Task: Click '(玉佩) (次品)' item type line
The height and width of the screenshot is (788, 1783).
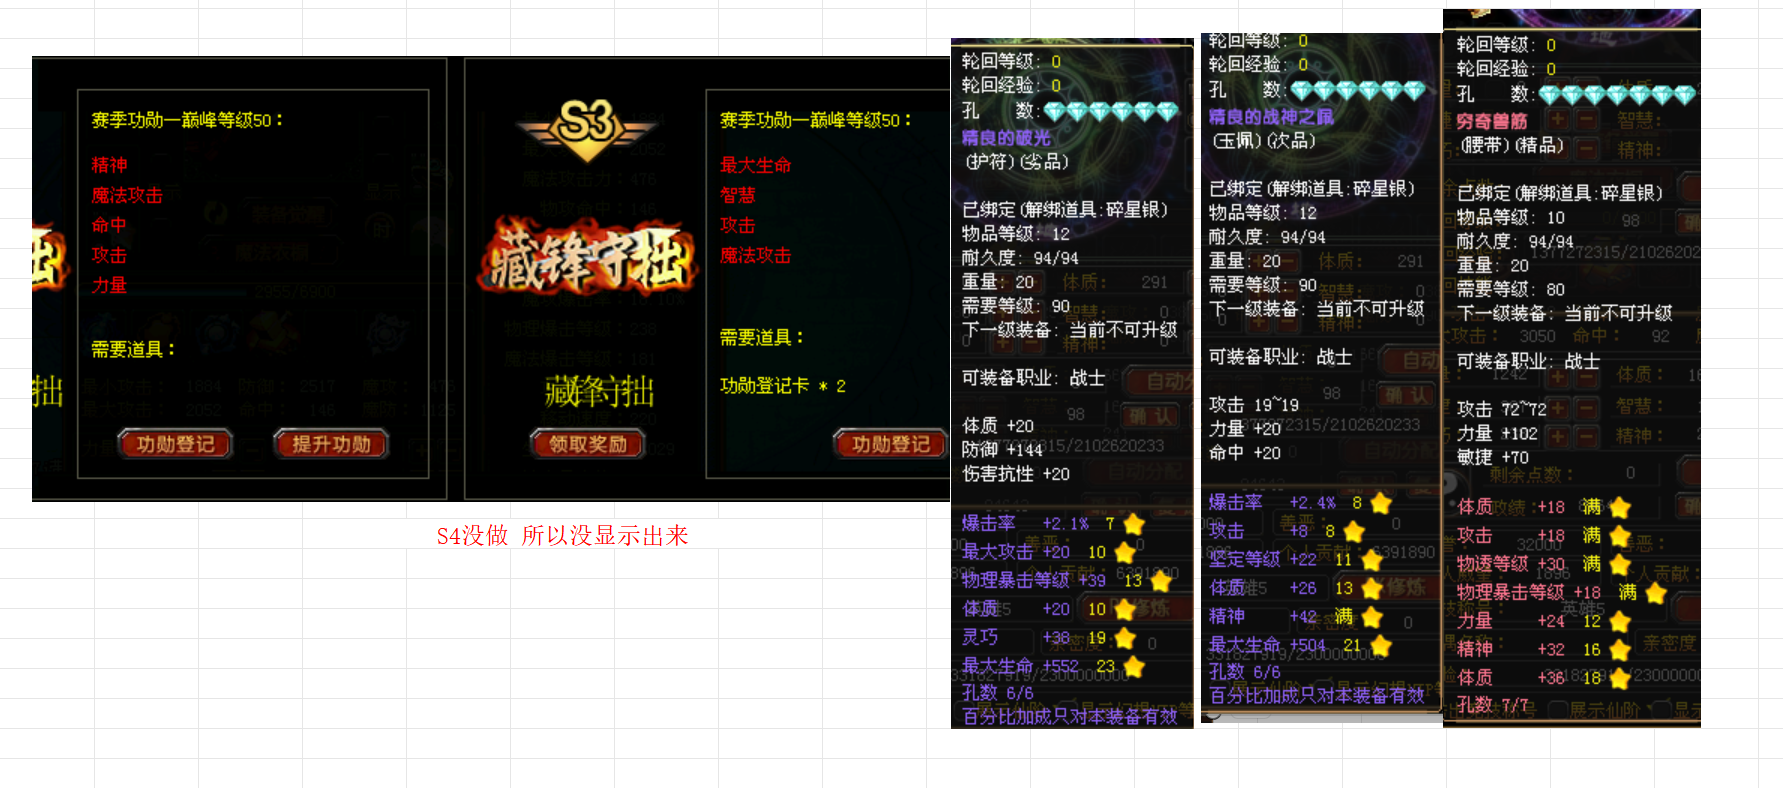Action: tap(1263, 141)
